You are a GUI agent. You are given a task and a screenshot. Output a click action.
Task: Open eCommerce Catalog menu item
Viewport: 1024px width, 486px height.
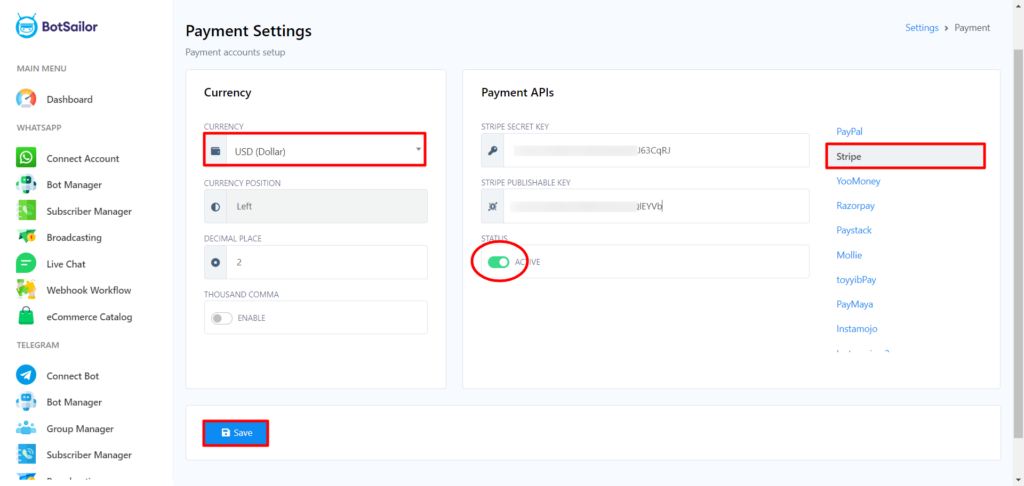click(89, 317)
